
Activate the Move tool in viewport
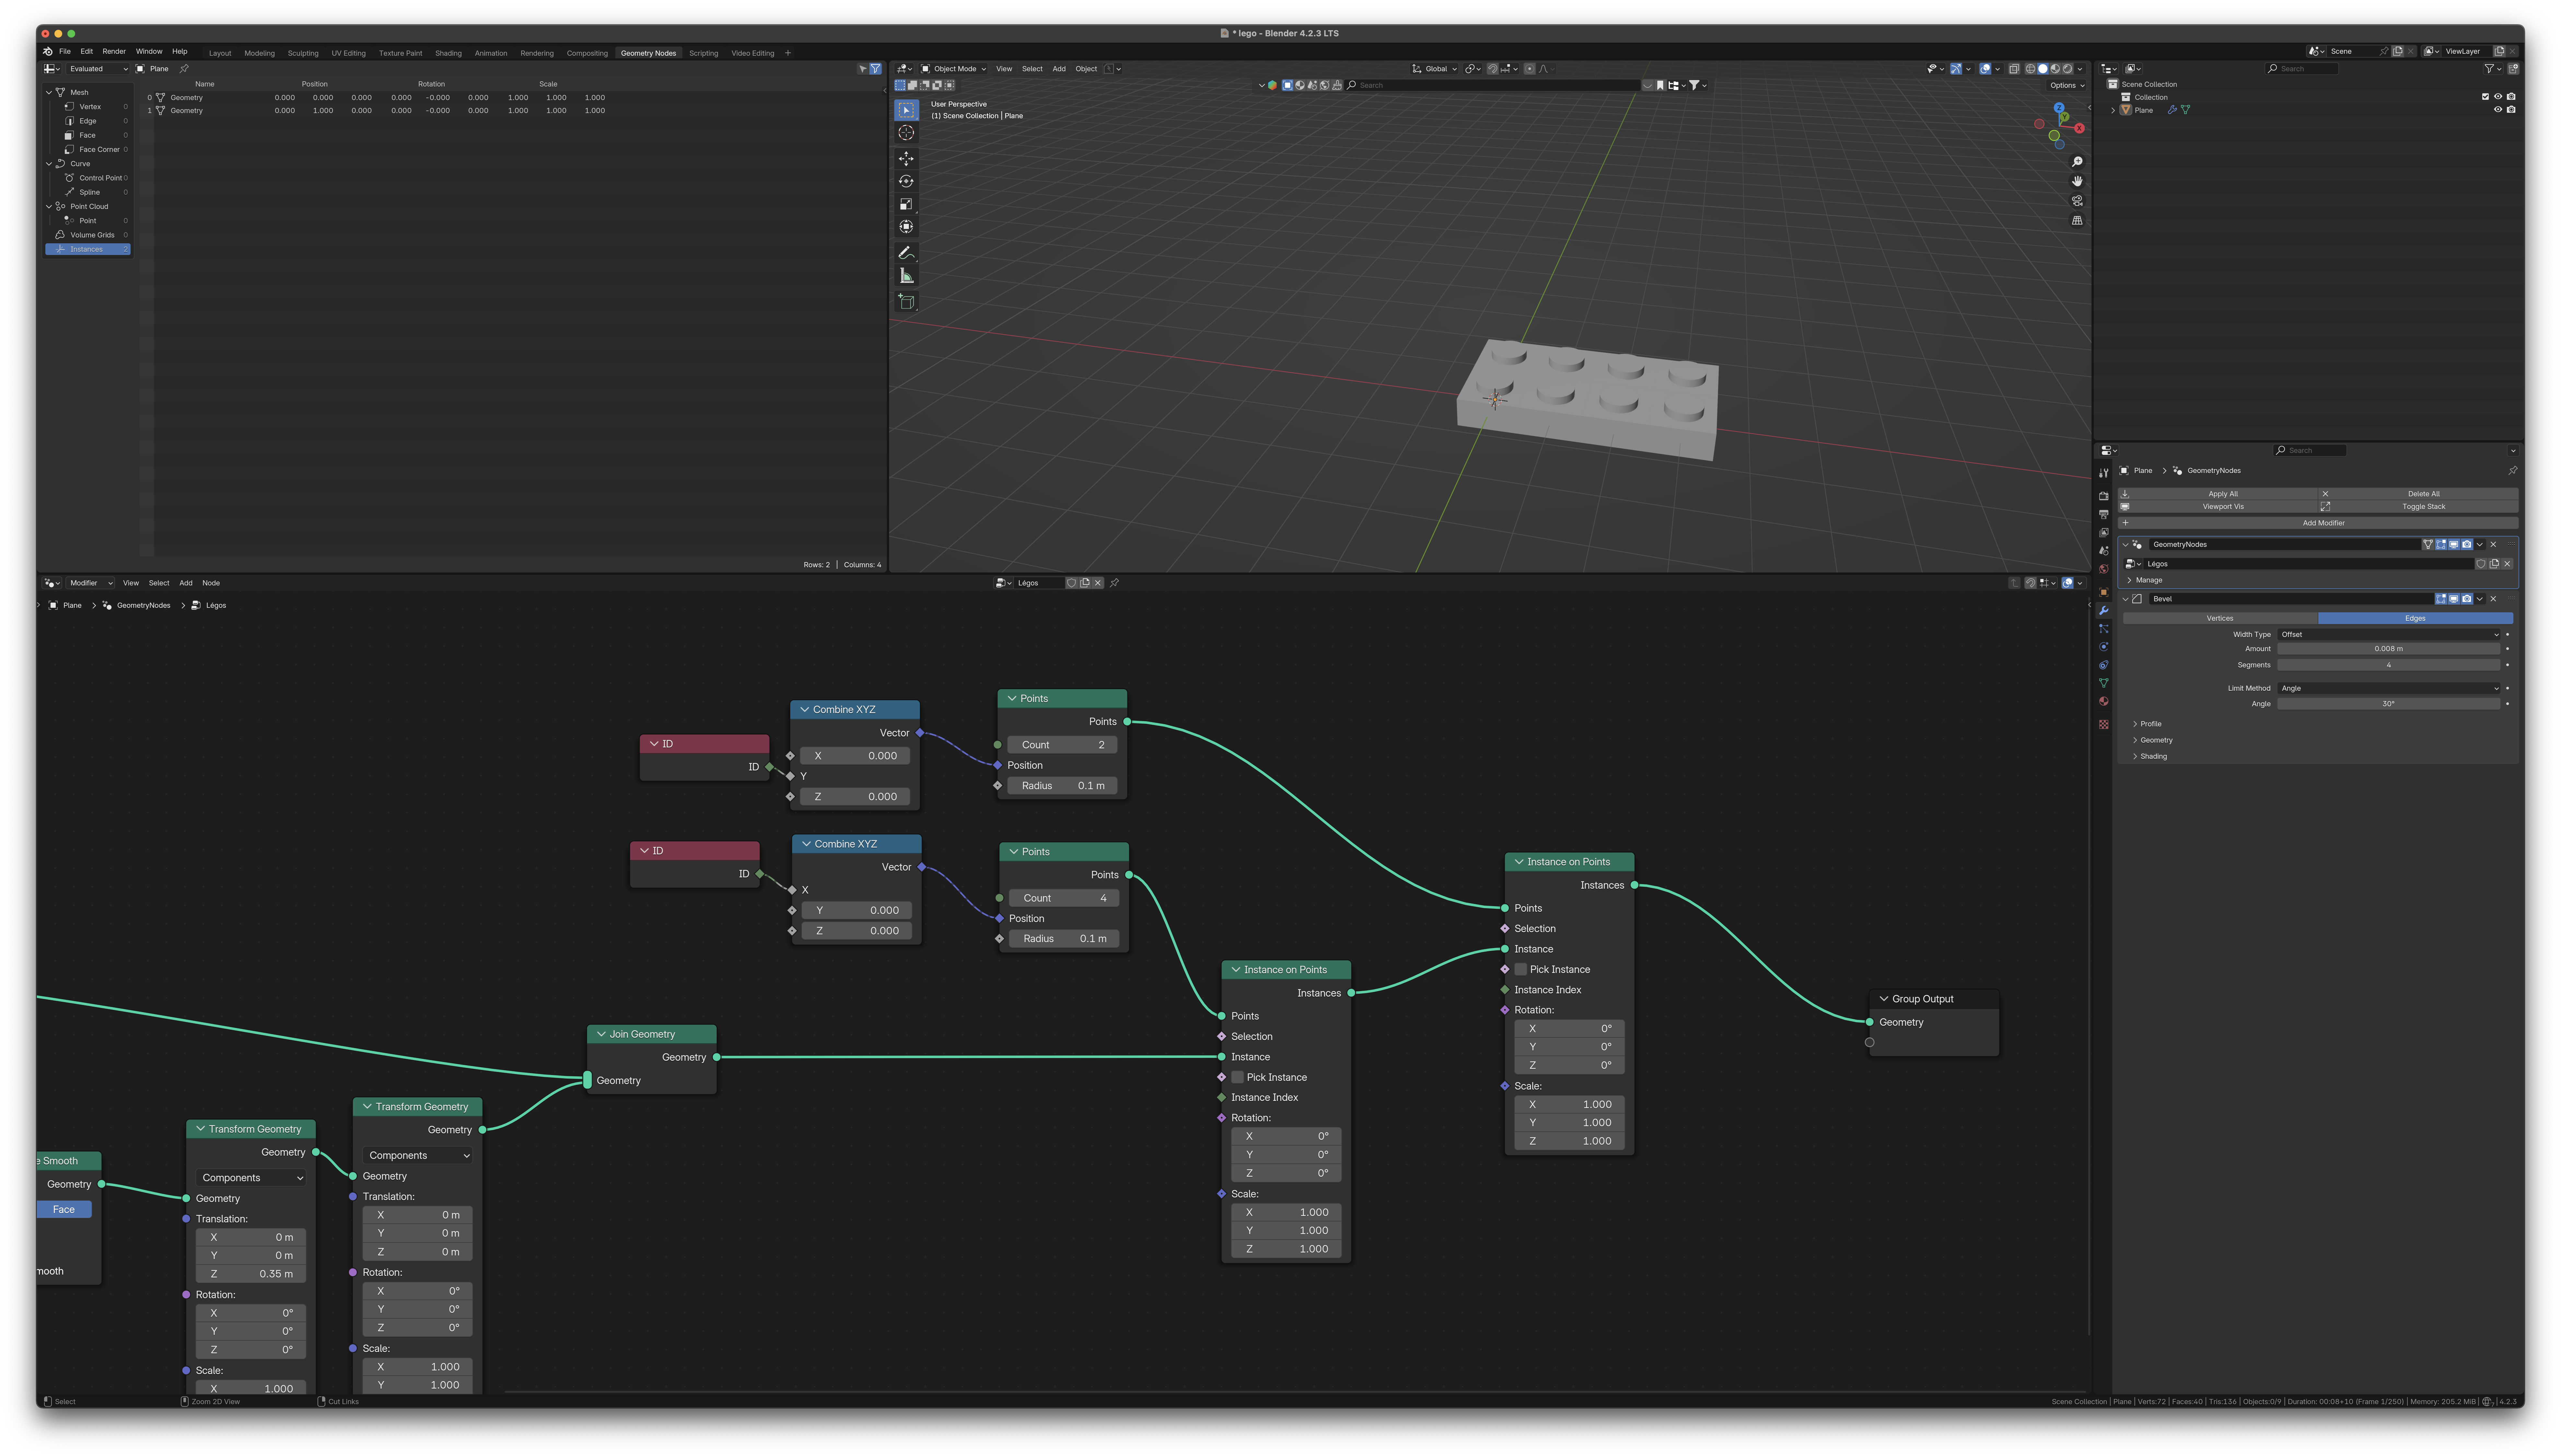pyautogui.click(x=906, y=159)
